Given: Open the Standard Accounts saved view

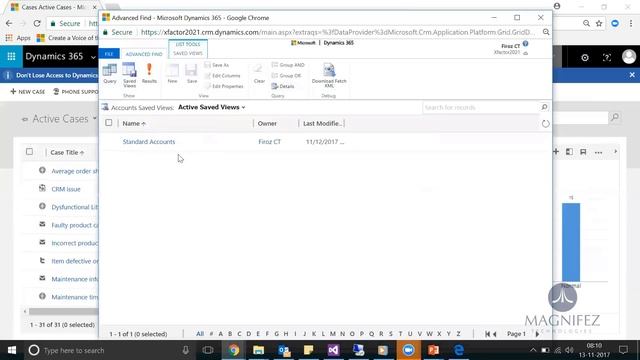Looking at the screenshot, I should [x=149, y=142].
